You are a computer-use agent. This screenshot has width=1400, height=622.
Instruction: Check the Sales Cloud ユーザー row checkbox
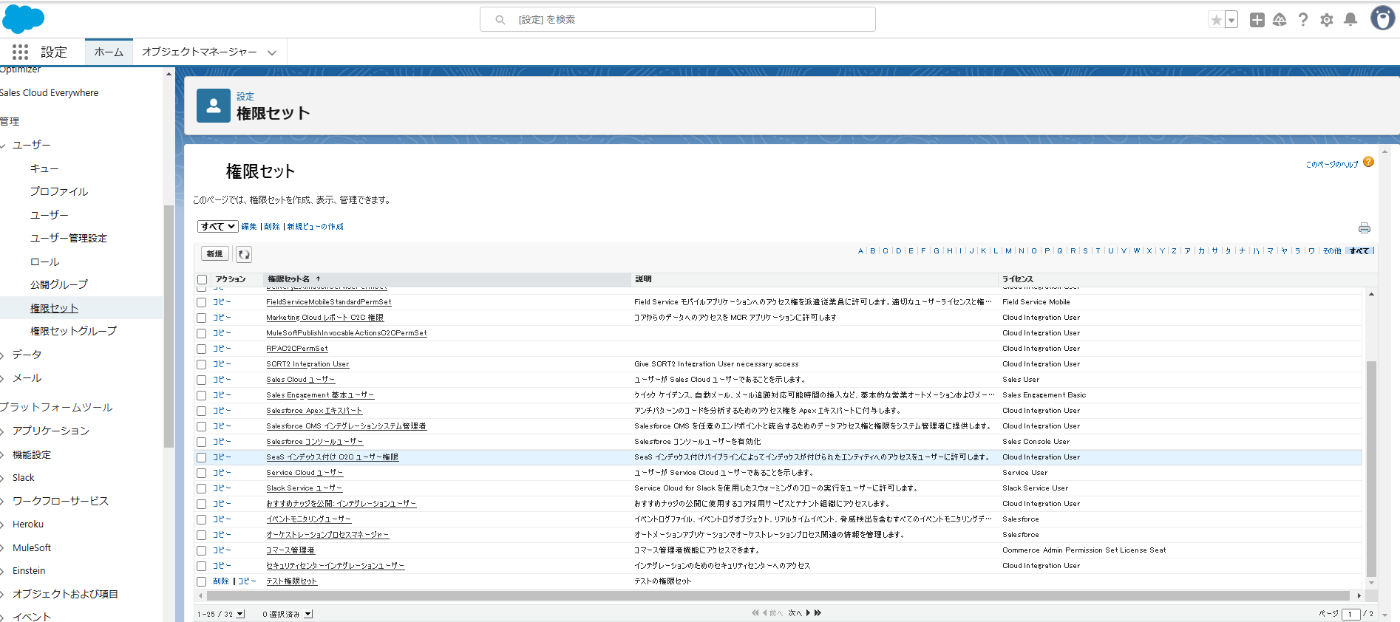[x=202, y=379]
